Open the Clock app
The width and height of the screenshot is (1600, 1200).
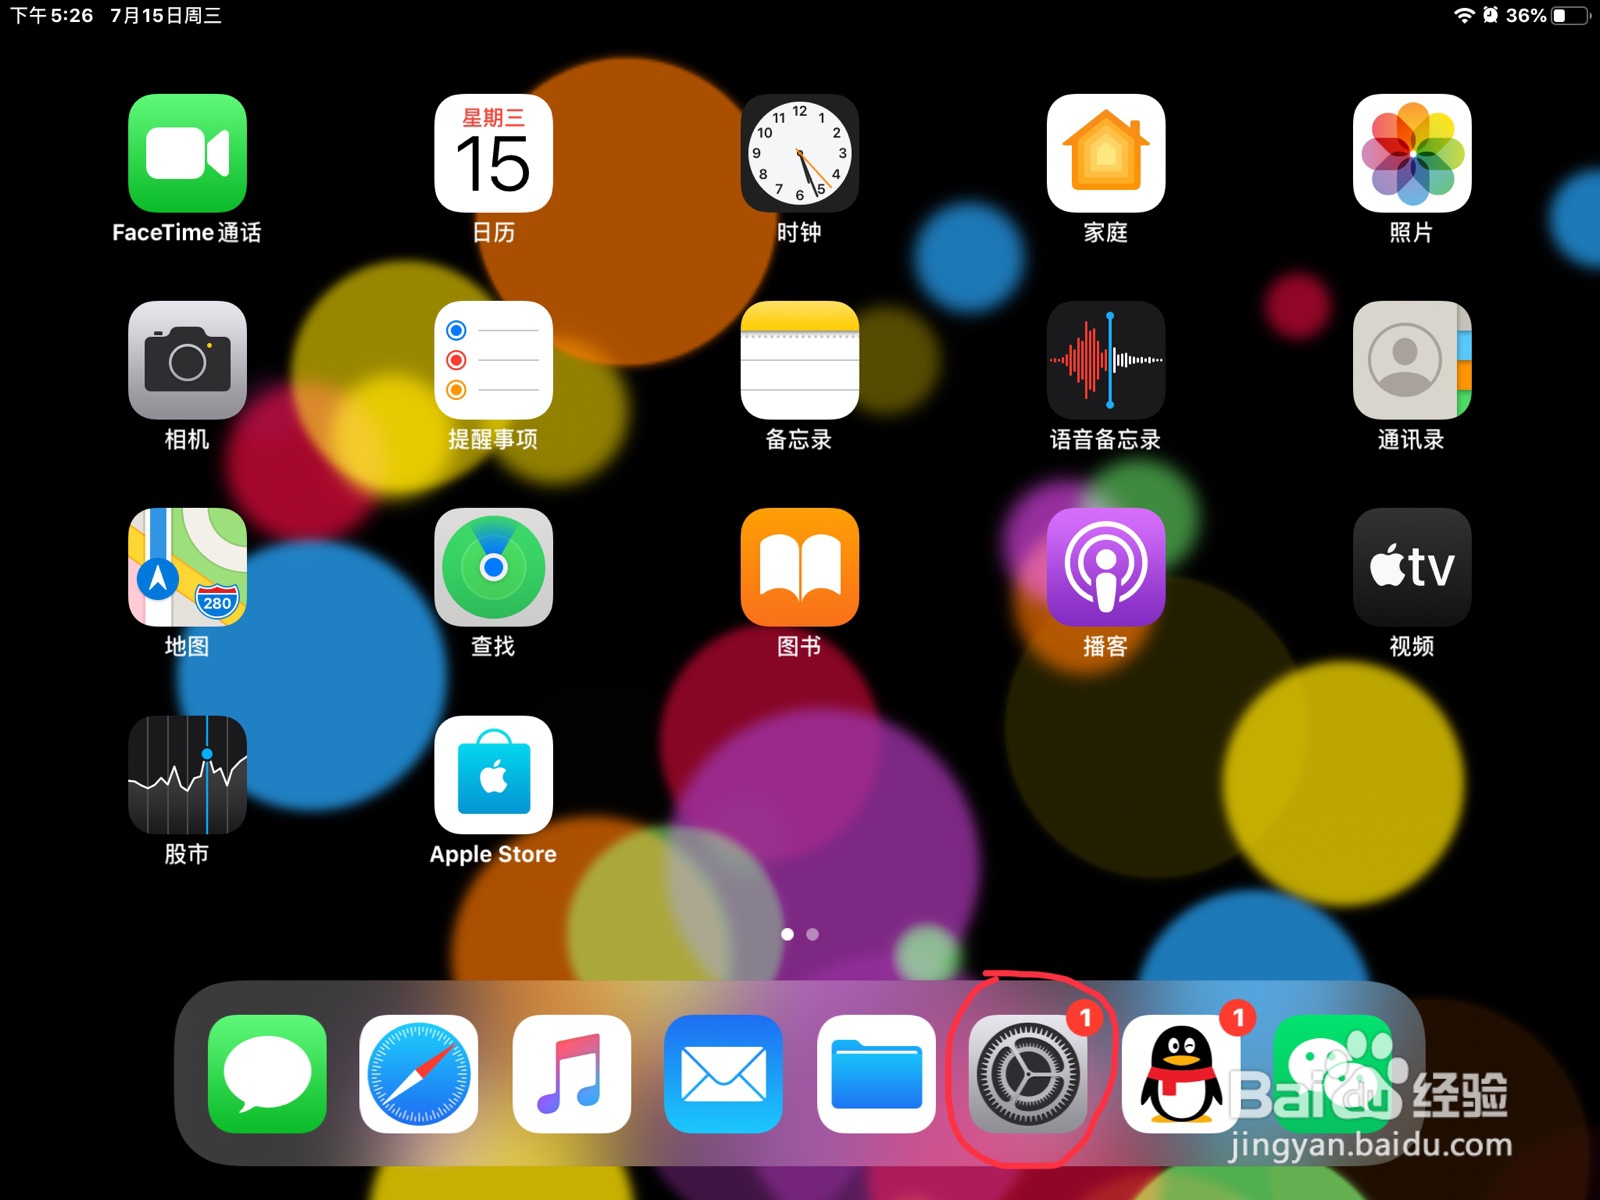click(799, 153)
